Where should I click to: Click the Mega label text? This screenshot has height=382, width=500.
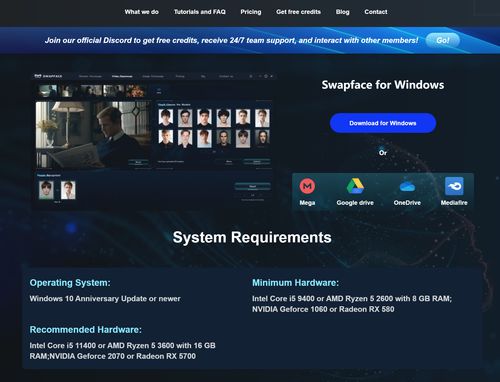(307, 203)
